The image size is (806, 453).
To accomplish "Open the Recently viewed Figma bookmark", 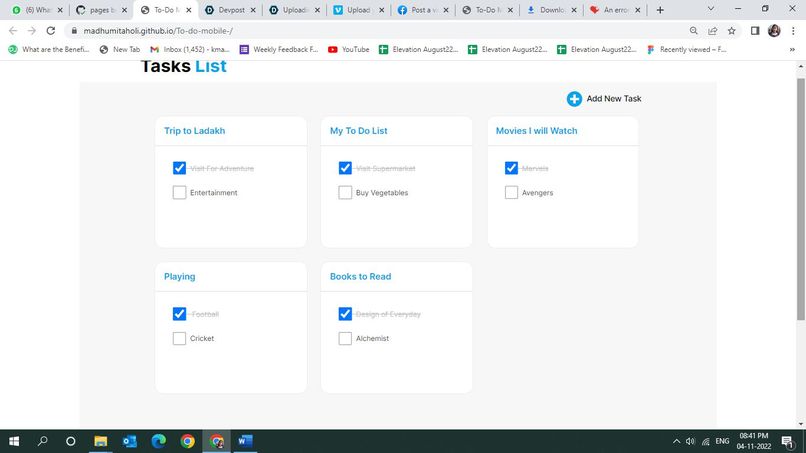I will tap(687, 49).
